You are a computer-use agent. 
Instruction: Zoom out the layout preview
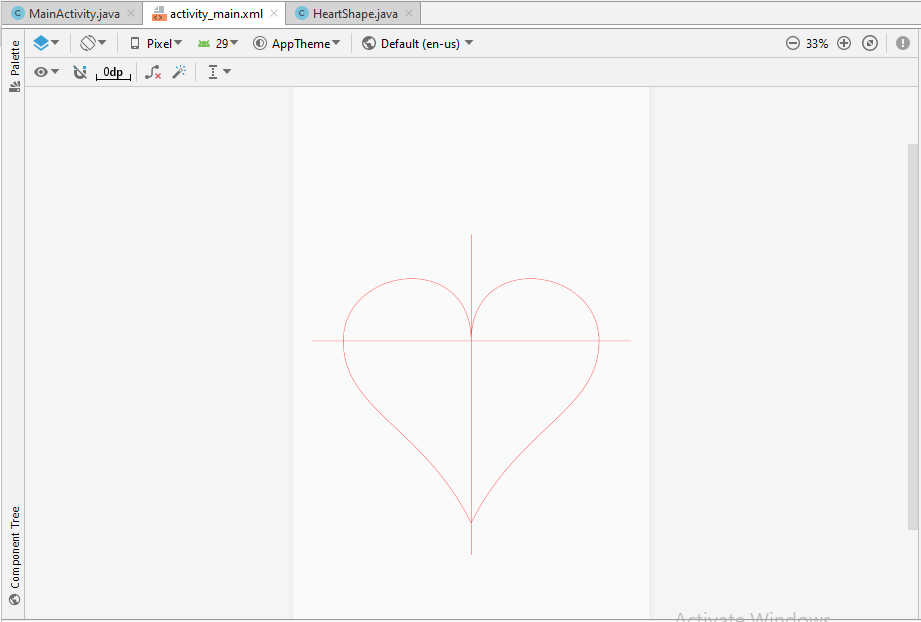[792, 43]
